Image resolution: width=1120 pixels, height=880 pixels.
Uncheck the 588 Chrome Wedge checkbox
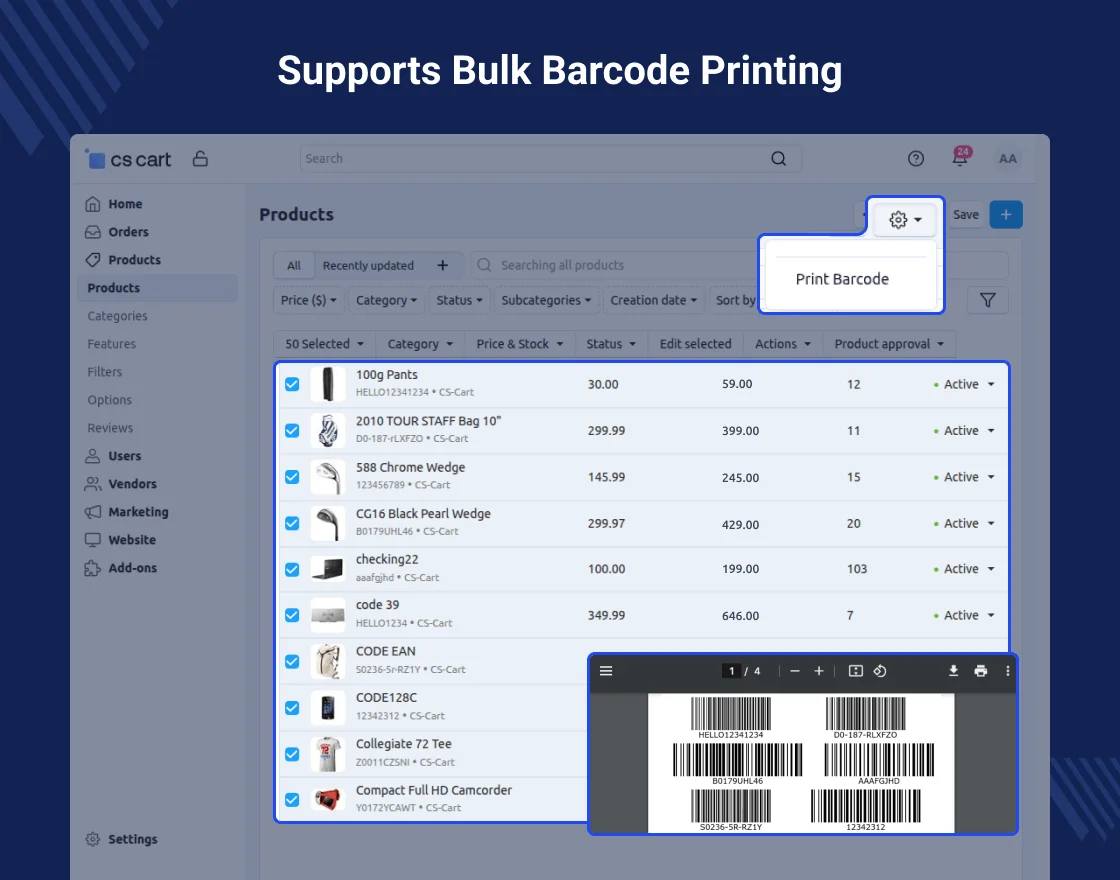pyautogui.click(x=292, y=477)
